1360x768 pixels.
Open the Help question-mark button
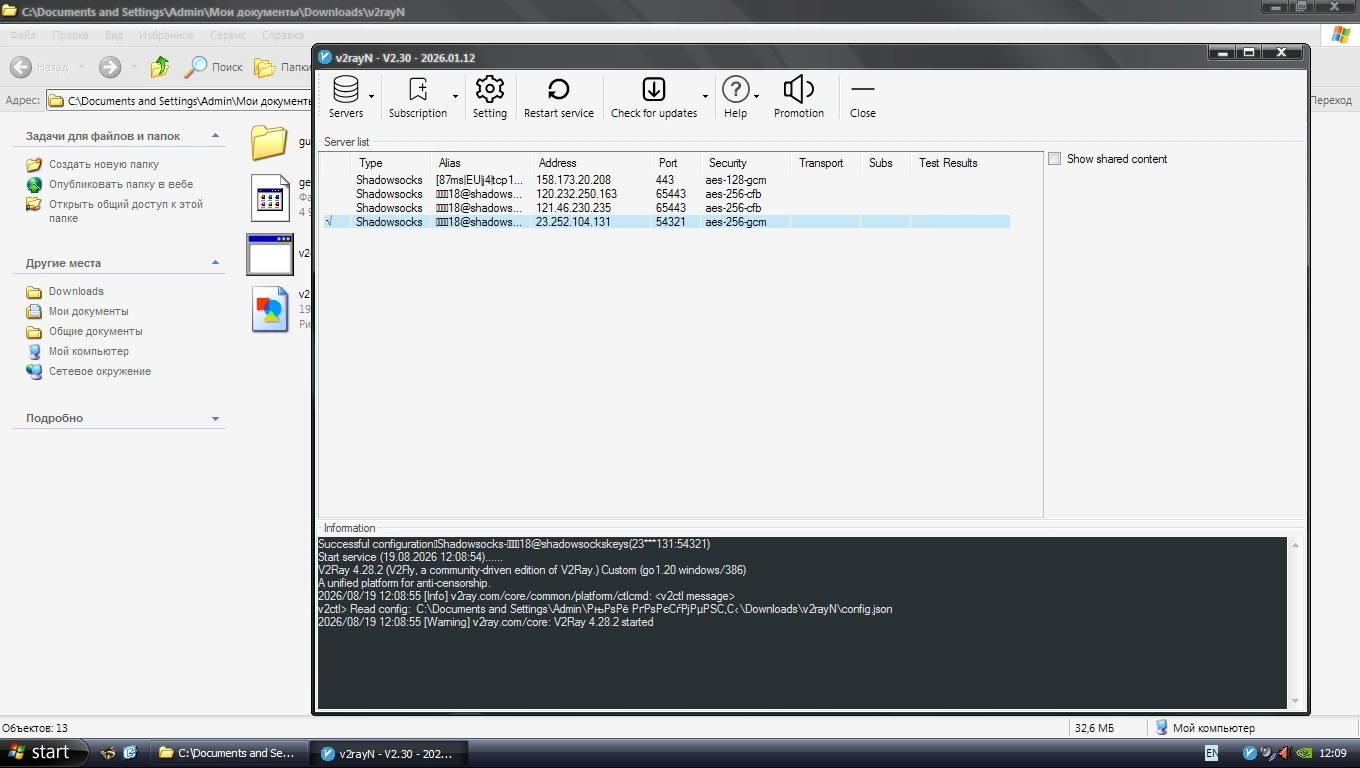735,97
